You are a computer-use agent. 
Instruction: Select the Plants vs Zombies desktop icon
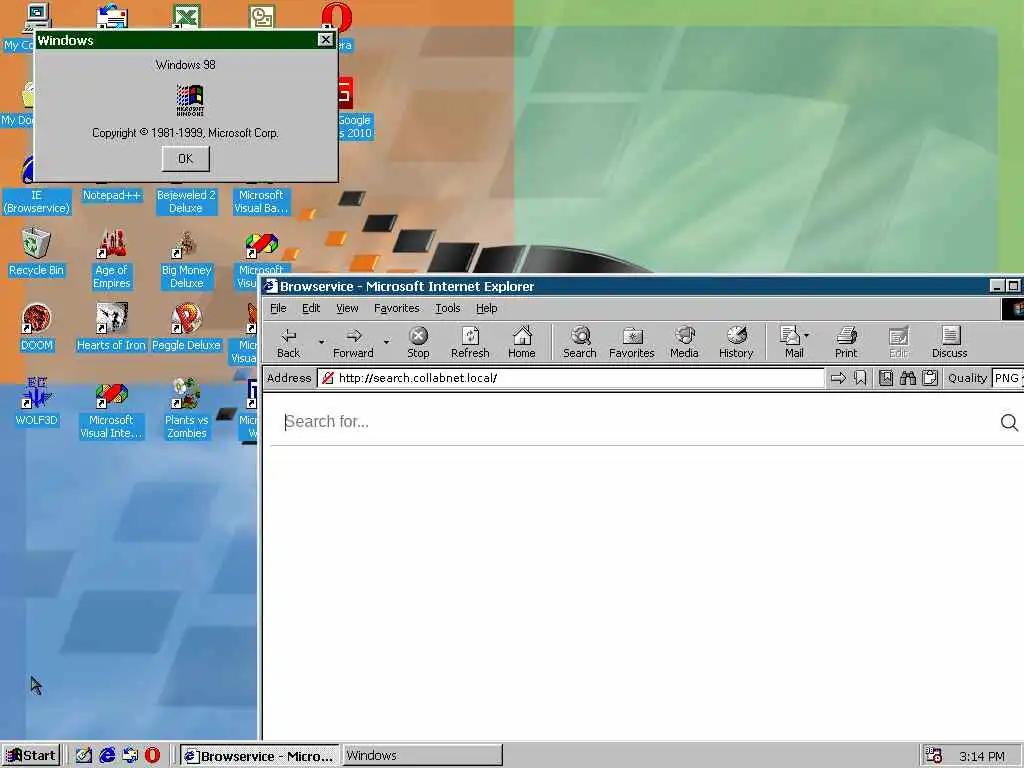[x=186, y=408]
